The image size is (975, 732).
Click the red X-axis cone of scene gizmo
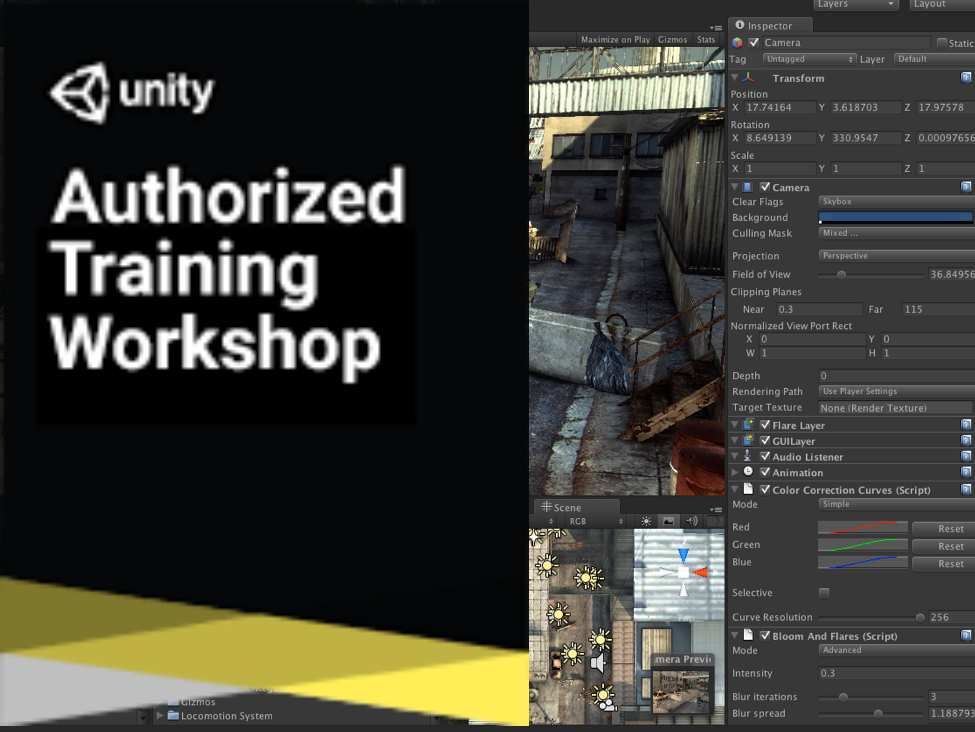[701, 572]
